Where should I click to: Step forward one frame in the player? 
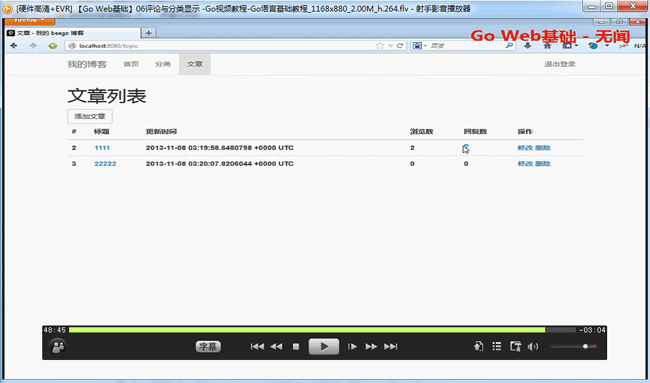[352, 347]
